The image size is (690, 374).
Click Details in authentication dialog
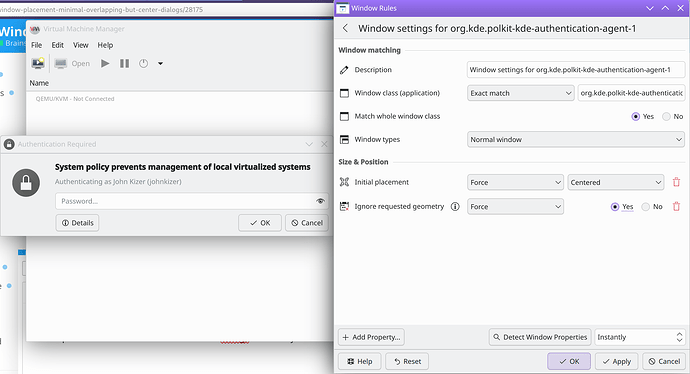pyautogui.click(x=77, y=223)
